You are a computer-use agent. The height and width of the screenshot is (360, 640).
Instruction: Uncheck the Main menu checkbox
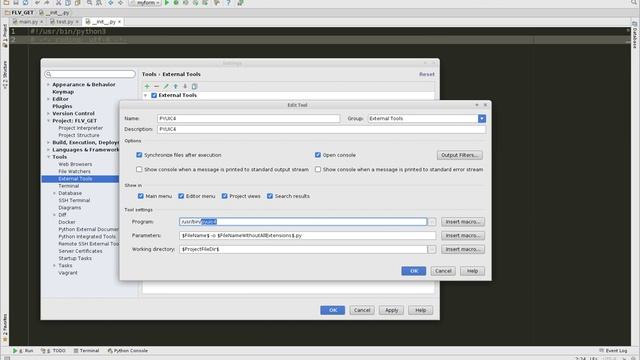(140, 196)
